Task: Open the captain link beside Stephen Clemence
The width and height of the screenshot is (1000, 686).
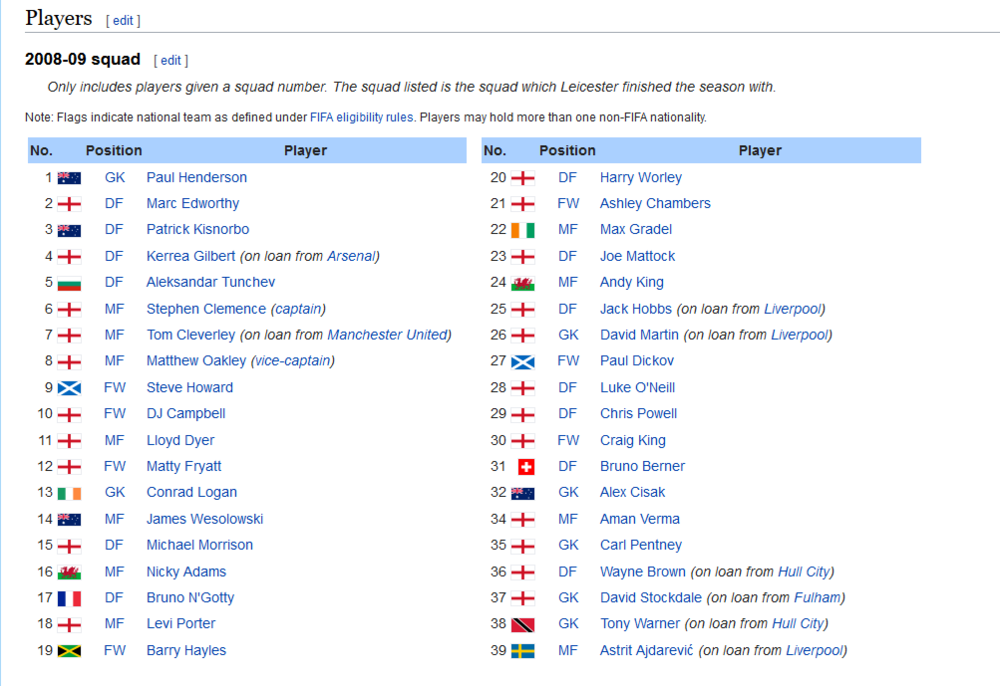Action: [x=298, y=309]
